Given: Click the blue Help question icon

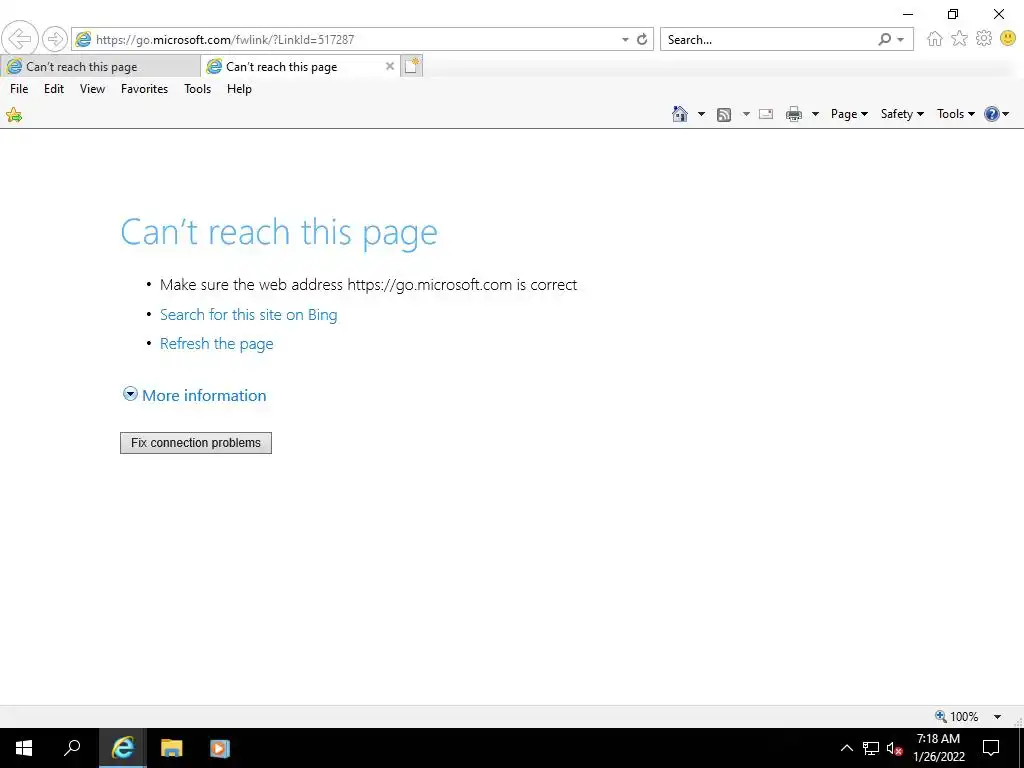Looking at the screenshot, I should click(991, 114).
